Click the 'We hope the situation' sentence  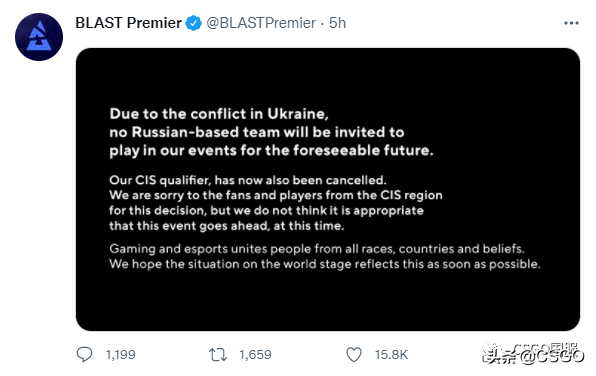(x=325, y=264)
